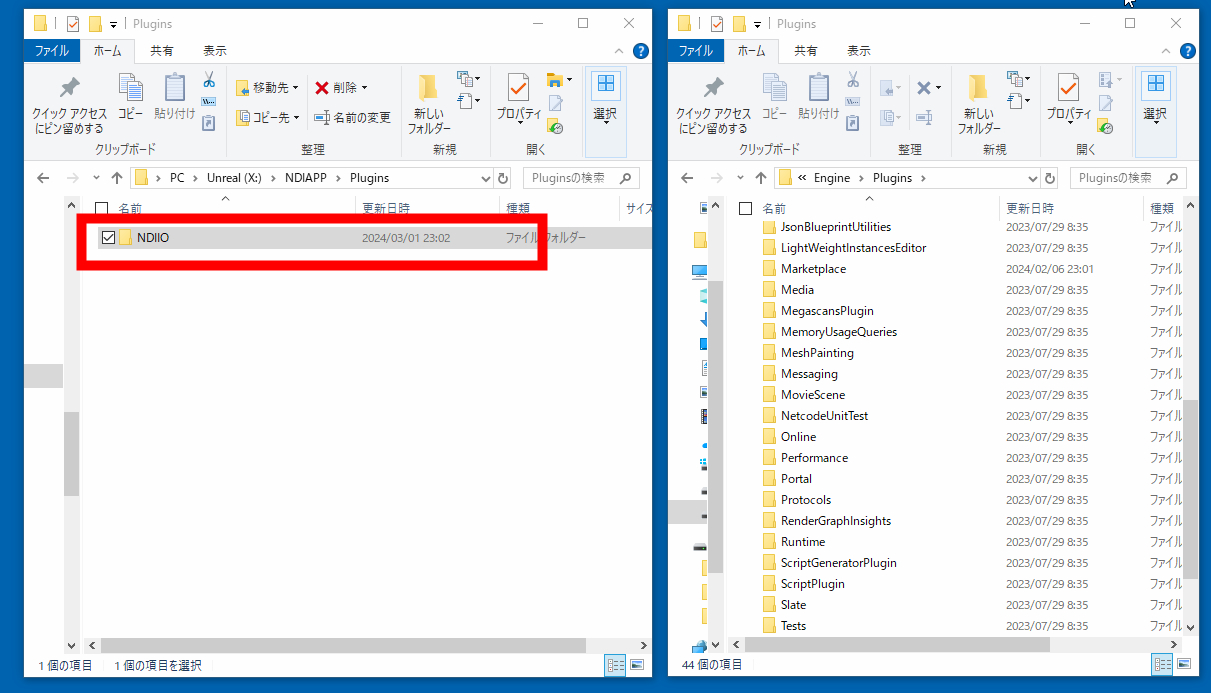Toggle select-all checkbox in Engine Plugins header
1211x693 pixels.
click(745, 209)
